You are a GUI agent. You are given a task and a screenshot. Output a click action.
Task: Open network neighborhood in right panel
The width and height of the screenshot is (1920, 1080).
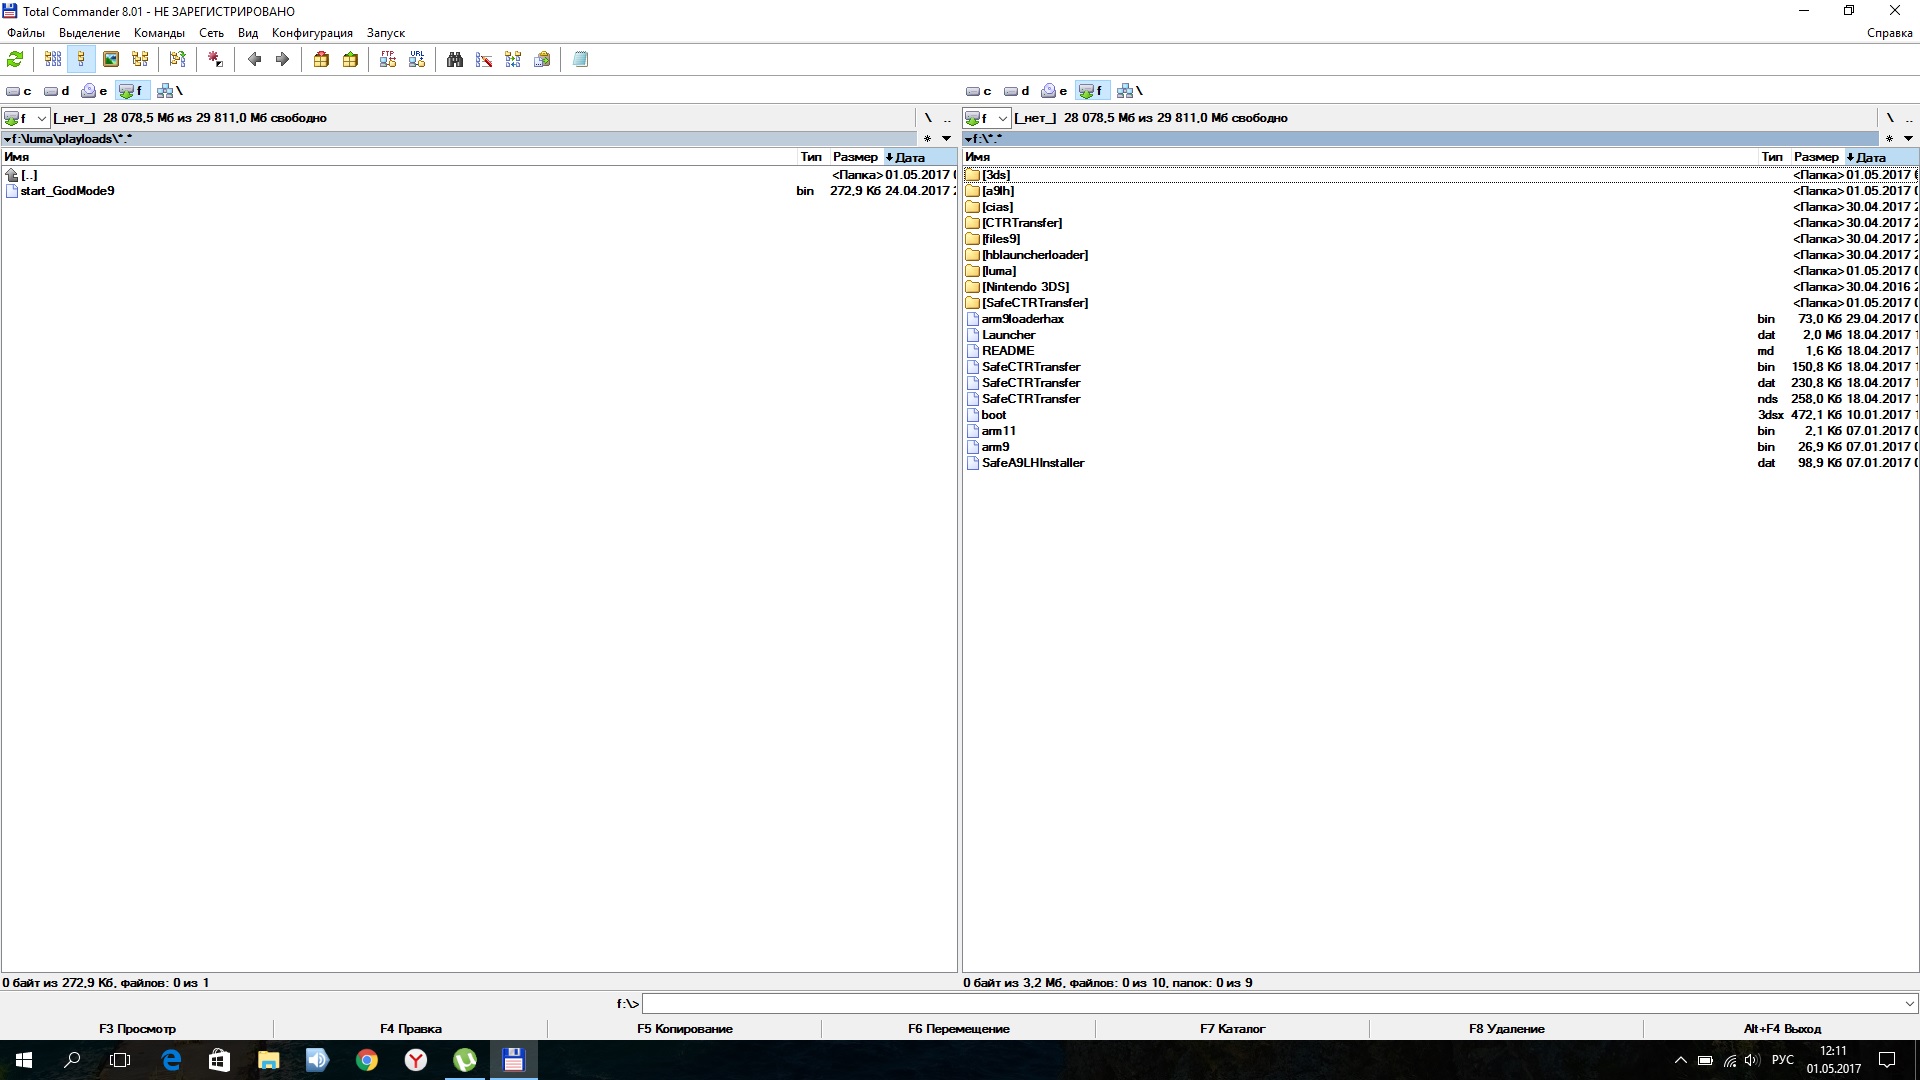pos(1130,91)
